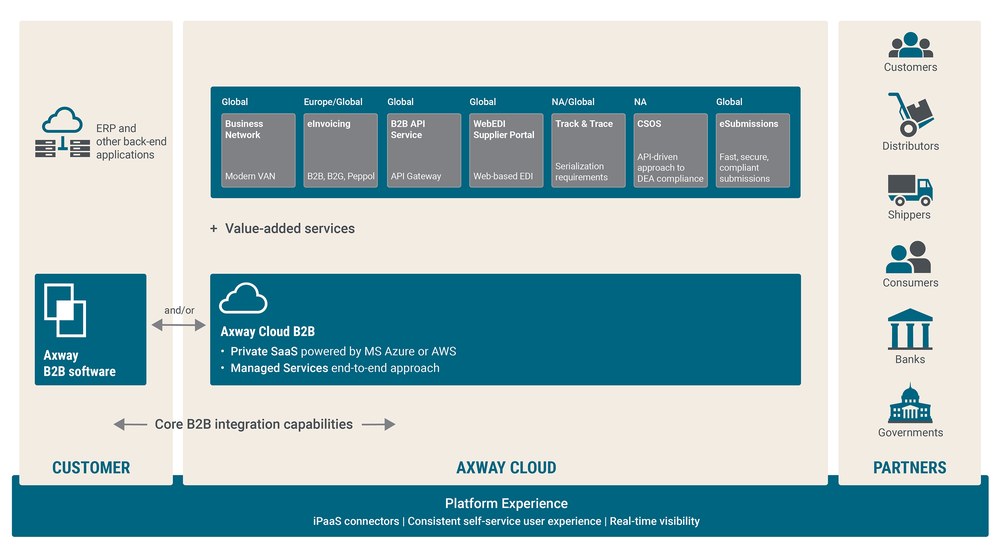The height and width of the screenshot is (551, 1000).
Task: Click the Axway B2B software squares icon
Action: 65,310
